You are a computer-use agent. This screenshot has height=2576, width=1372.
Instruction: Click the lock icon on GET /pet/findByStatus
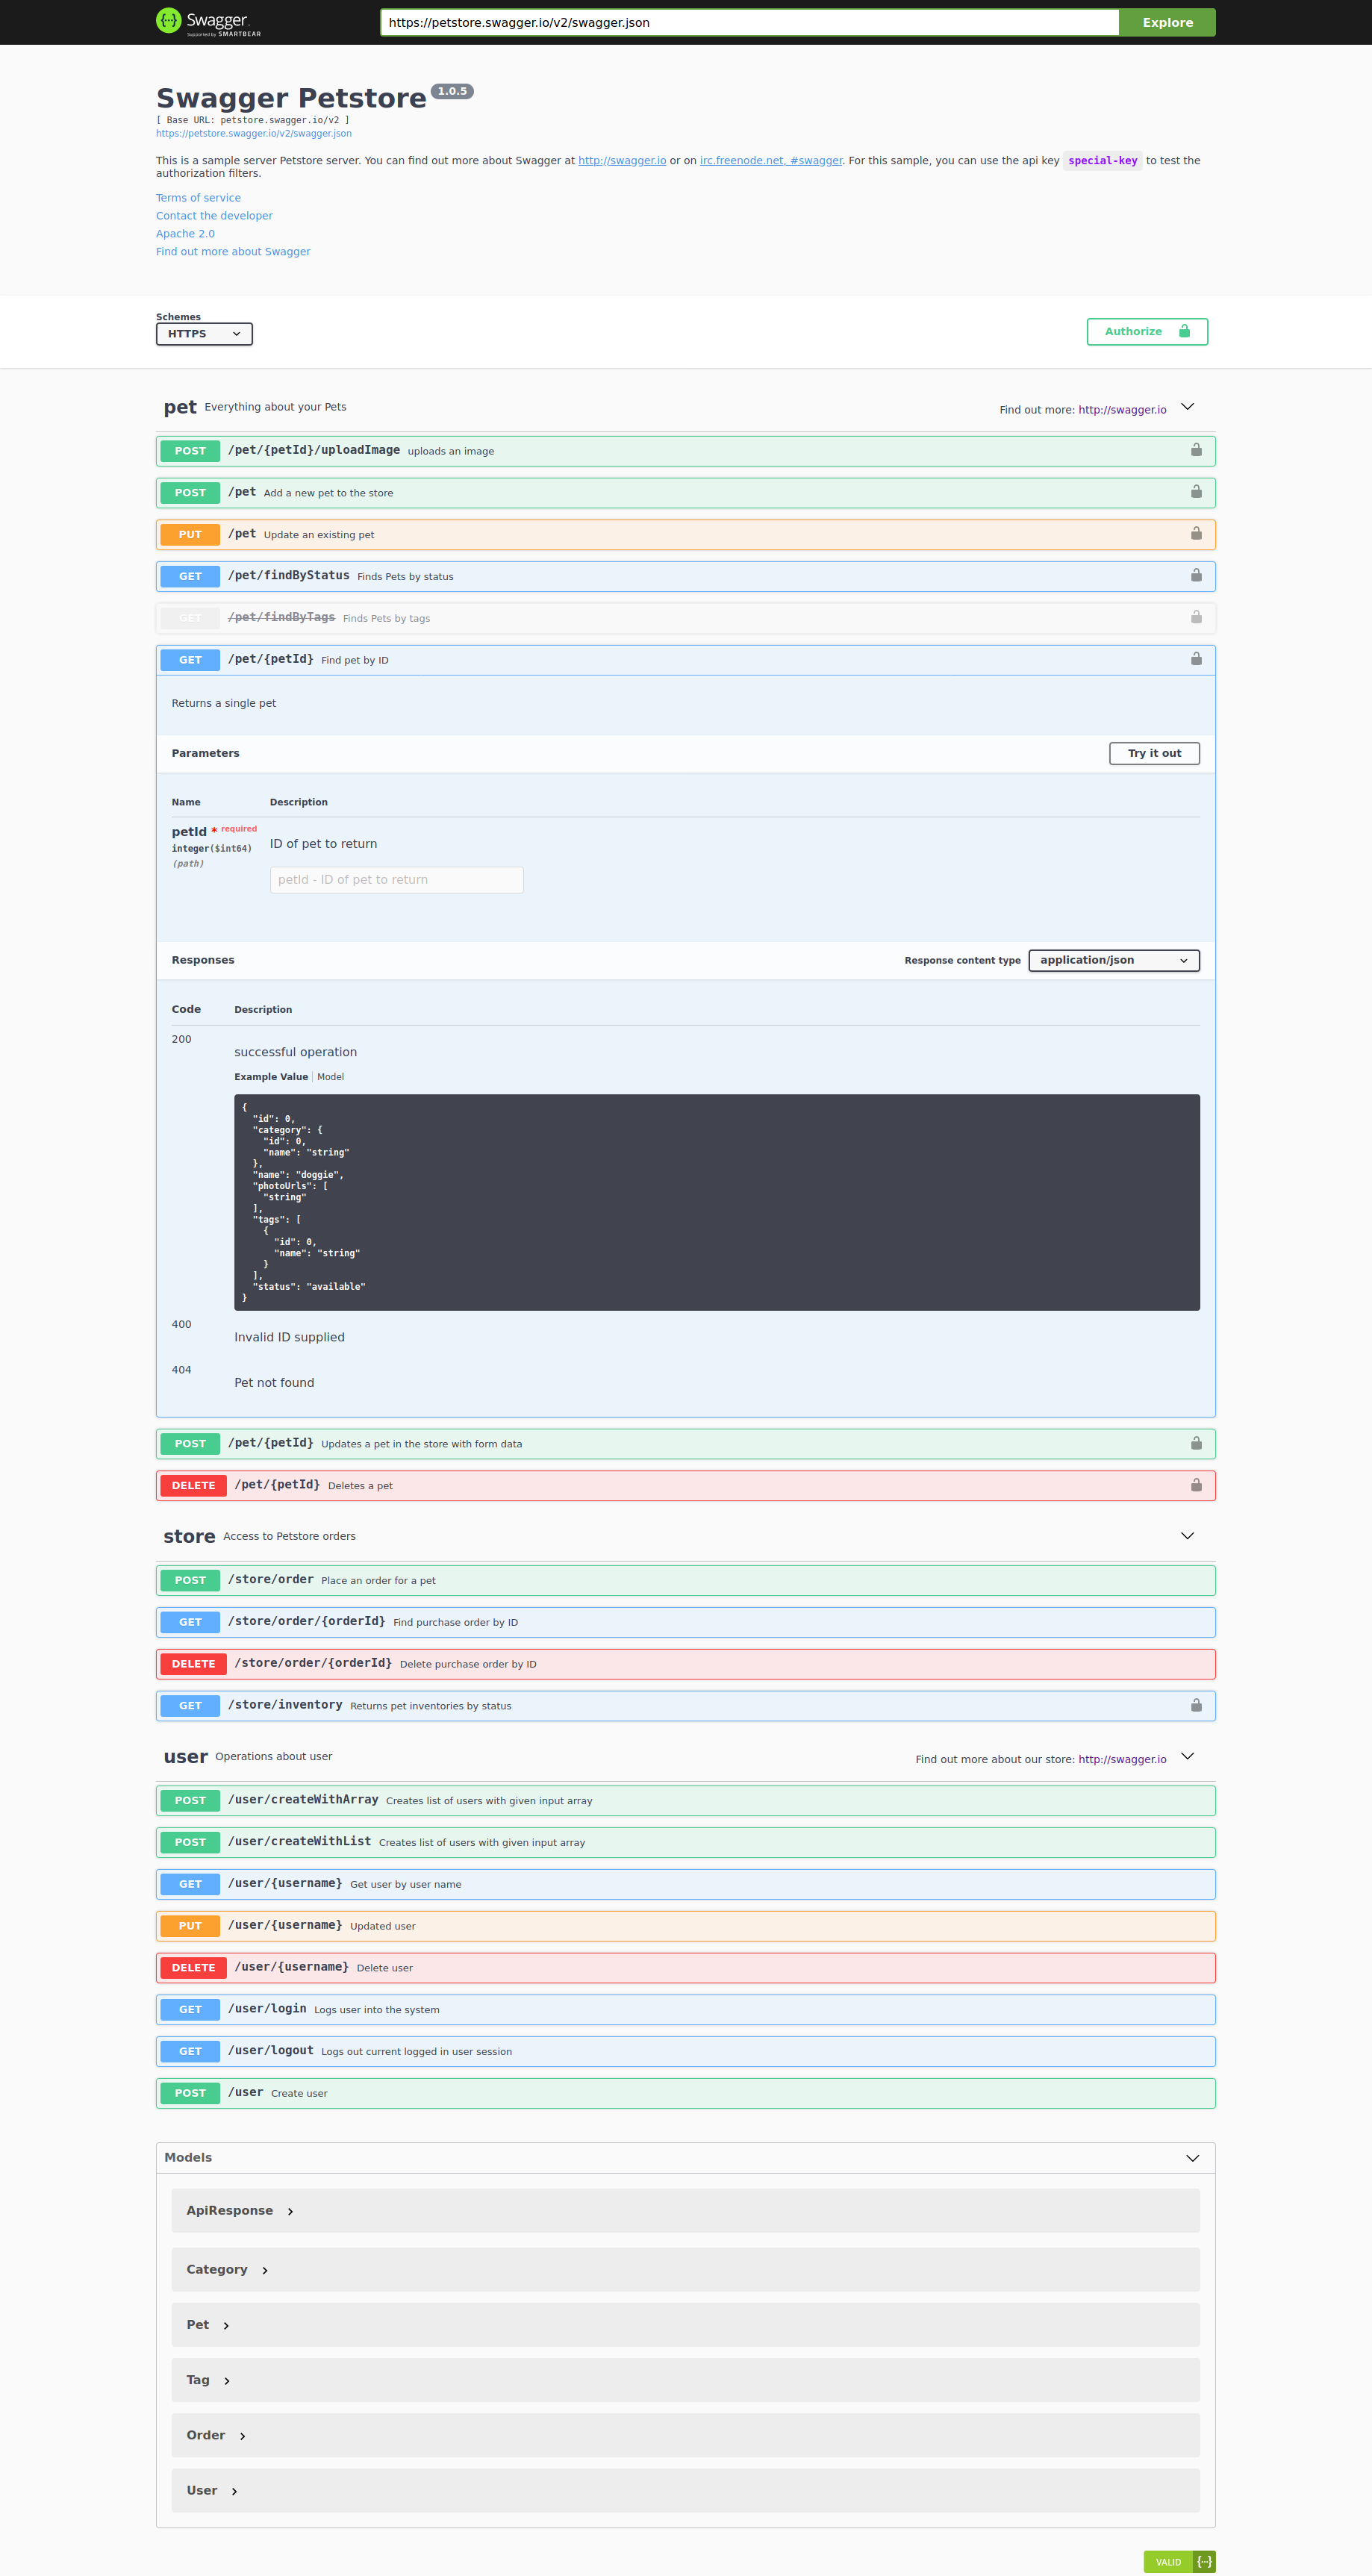(1196, 576)
